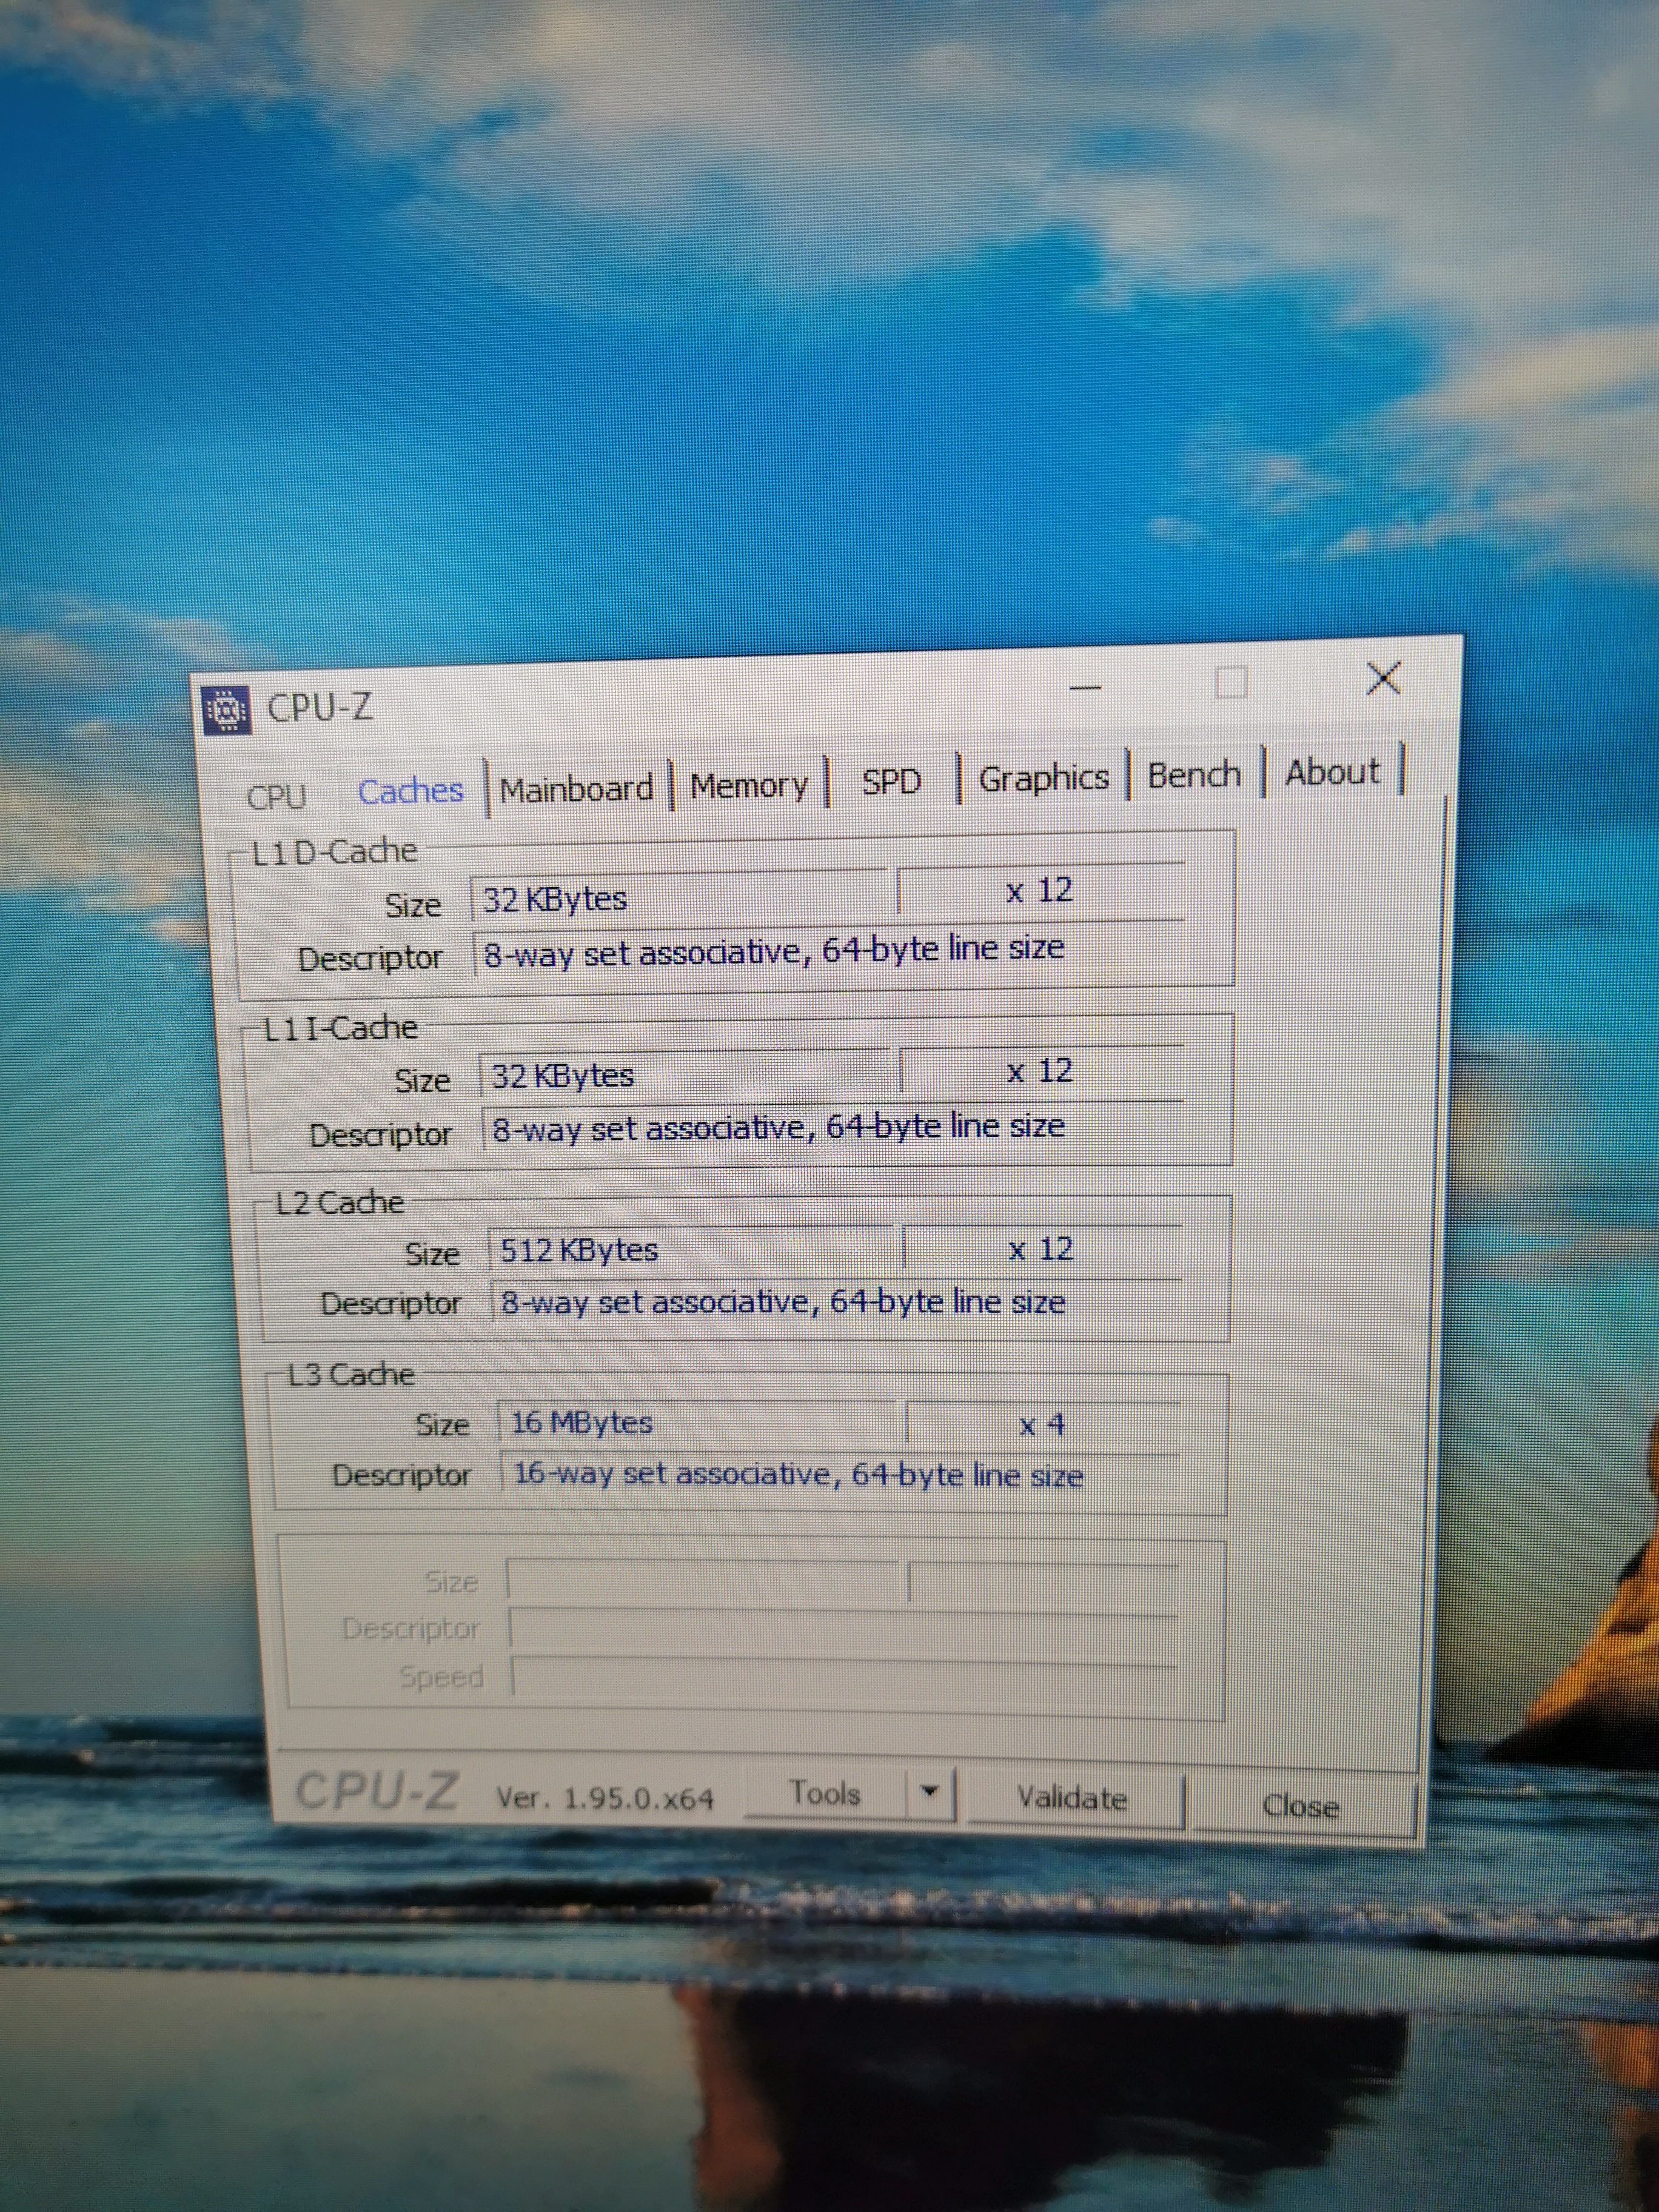Click the Close button at bottom
The width and height of the screenshot is (1659, 2212).
click(x=1300, y=1806)
